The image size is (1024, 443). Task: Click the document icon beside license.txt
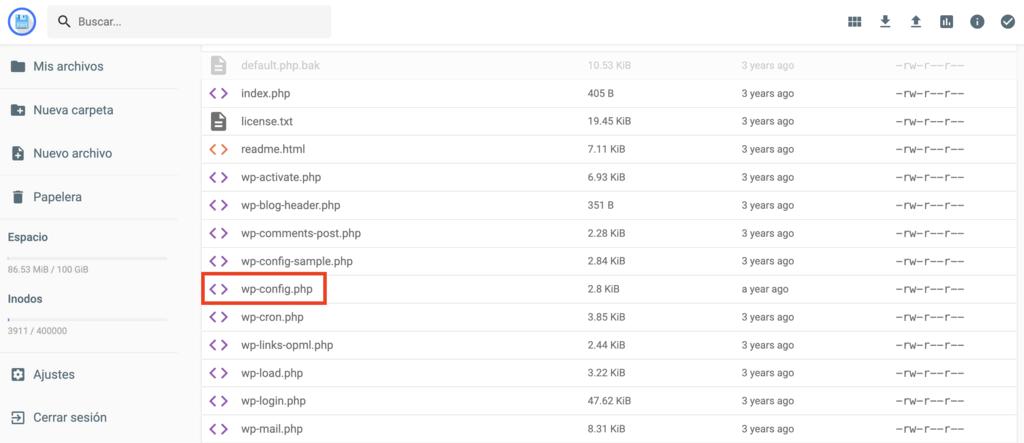(218, 121)
